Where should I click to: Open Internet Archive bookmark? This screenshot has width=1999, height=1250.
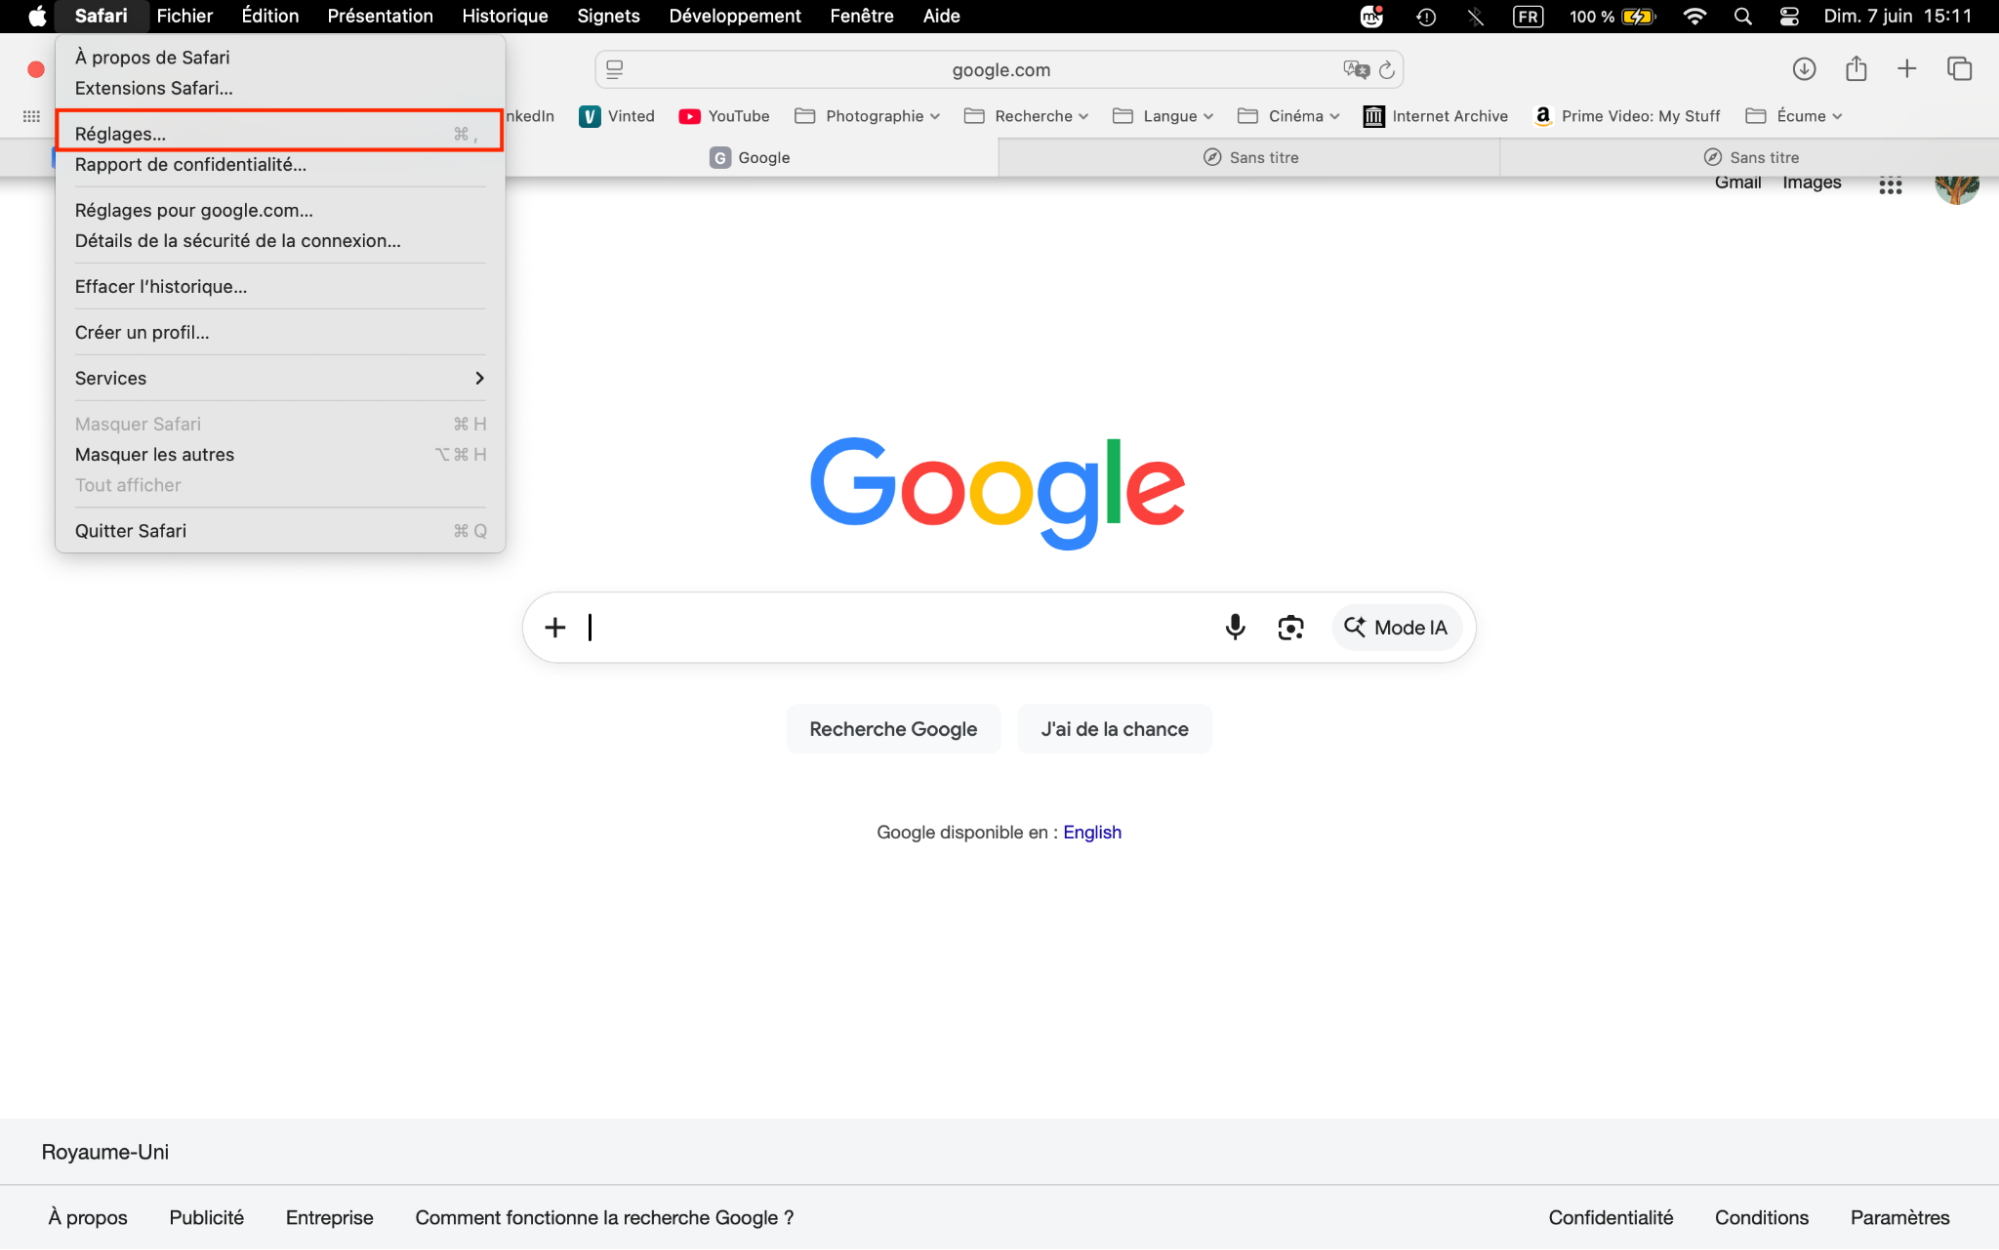pos(1435,116)
